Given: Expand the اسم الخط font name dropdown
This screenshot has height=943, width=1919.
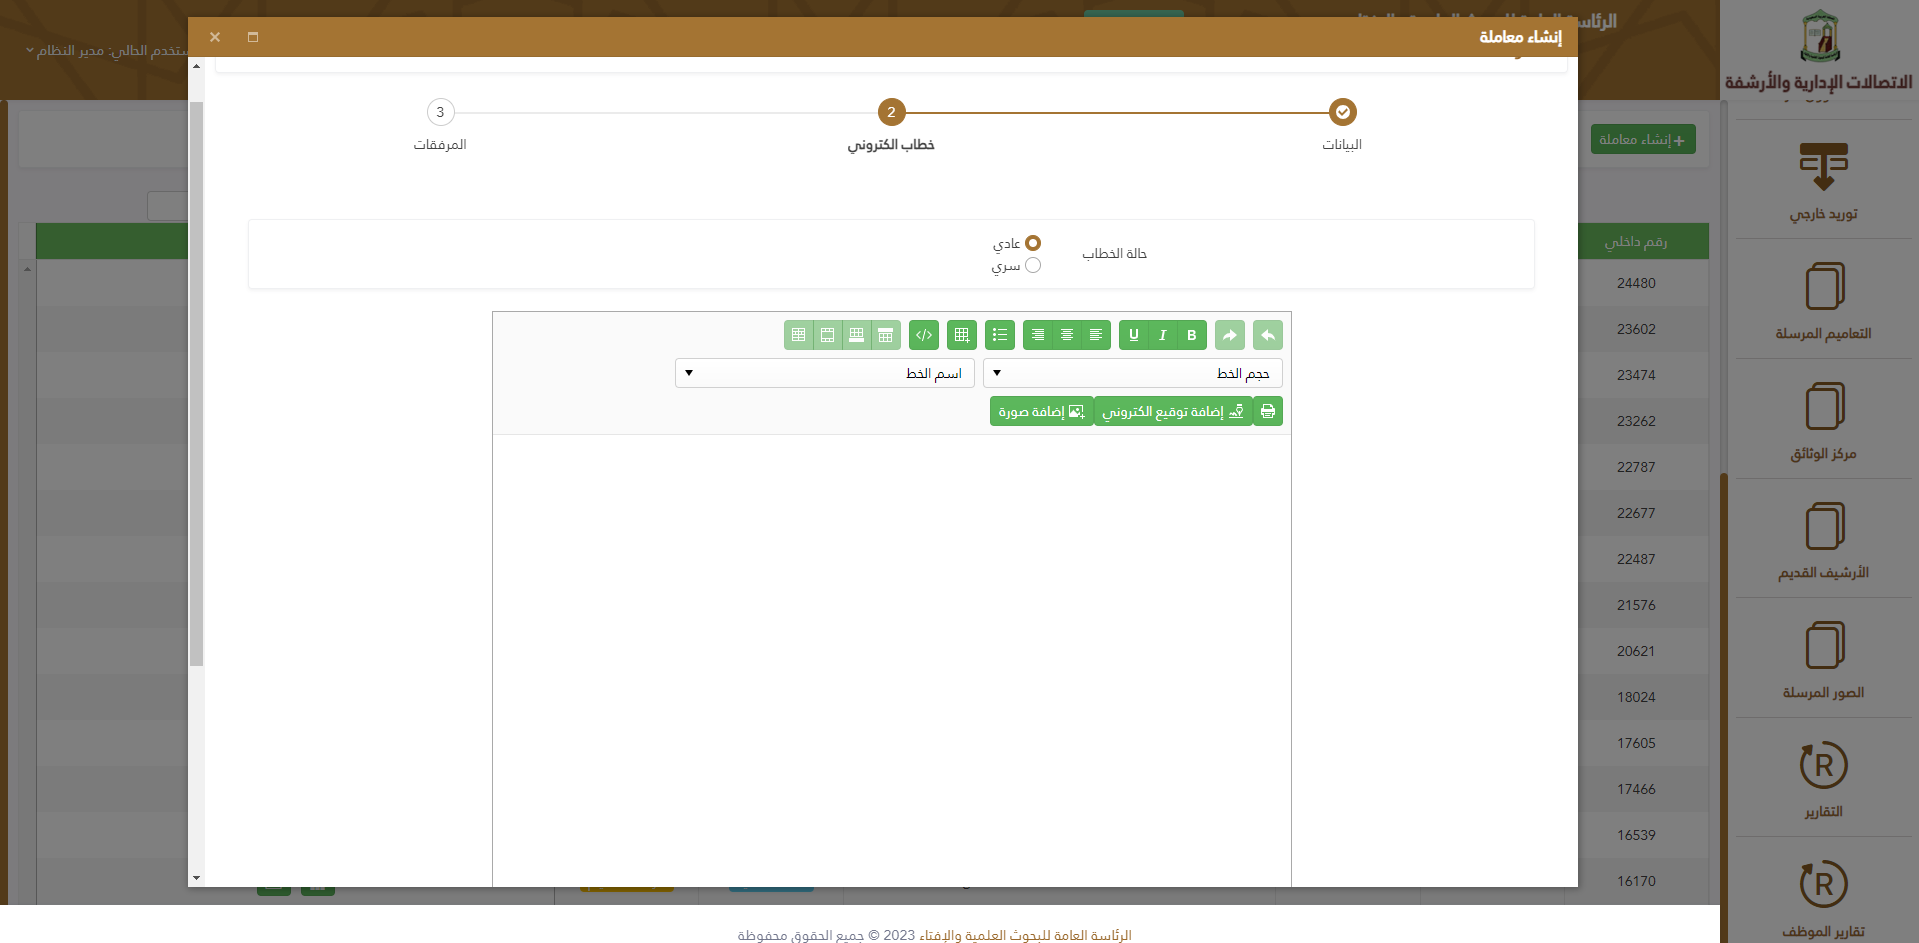Looking at the screenshot, I should pyautogui.click(x=824, y=373).
